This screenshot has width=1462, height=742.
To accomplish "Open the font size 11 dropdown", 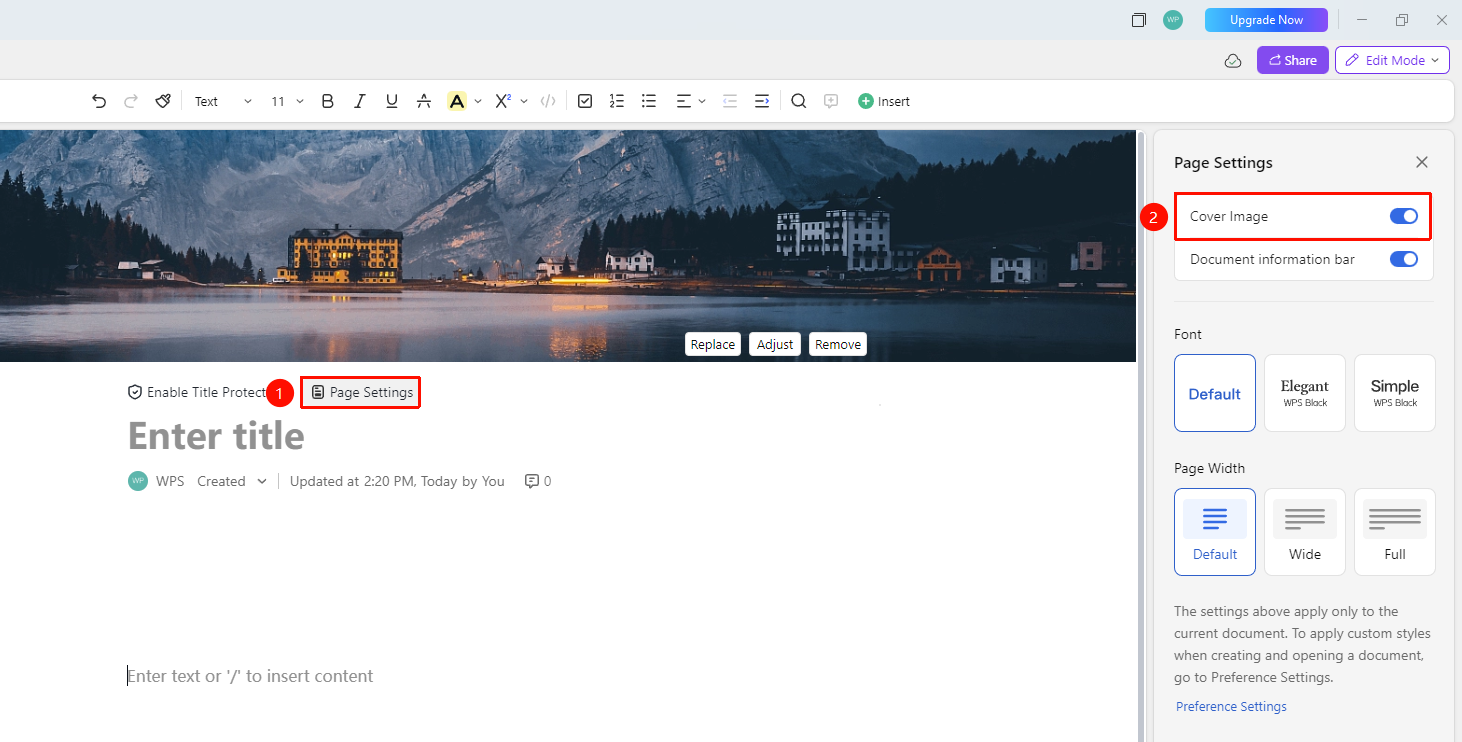I will click(285, 101).
